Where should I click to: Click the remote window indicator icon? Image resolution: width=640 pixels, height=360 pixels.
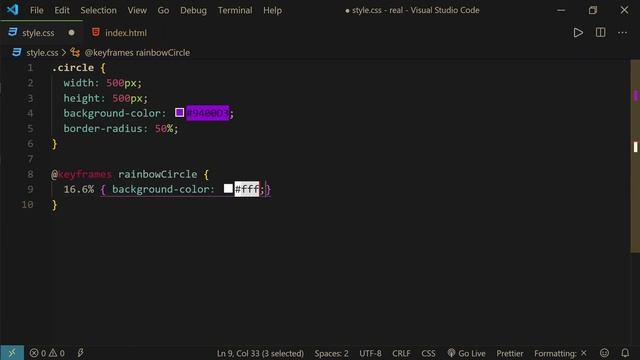[x=12, y=353]
